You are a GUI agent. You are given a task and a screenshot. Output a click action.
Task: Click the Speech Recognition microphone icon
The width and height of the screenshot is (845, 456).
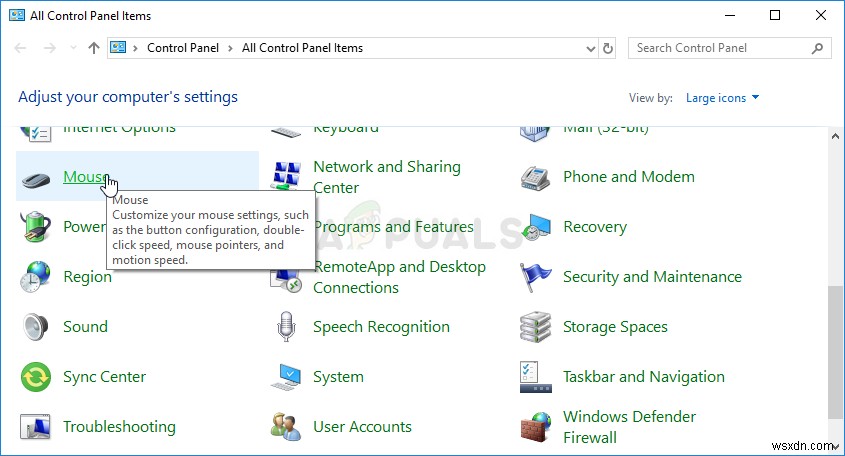tap(287, 327)
